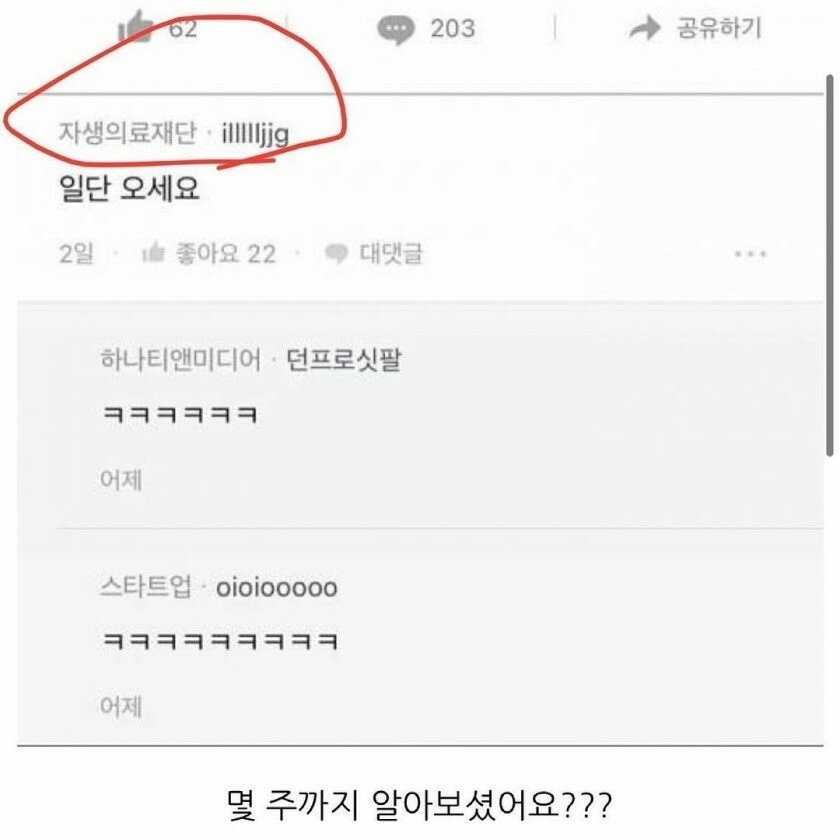840x840 pixels.
Task: Click the 62 like count at top
Action: 183,28
